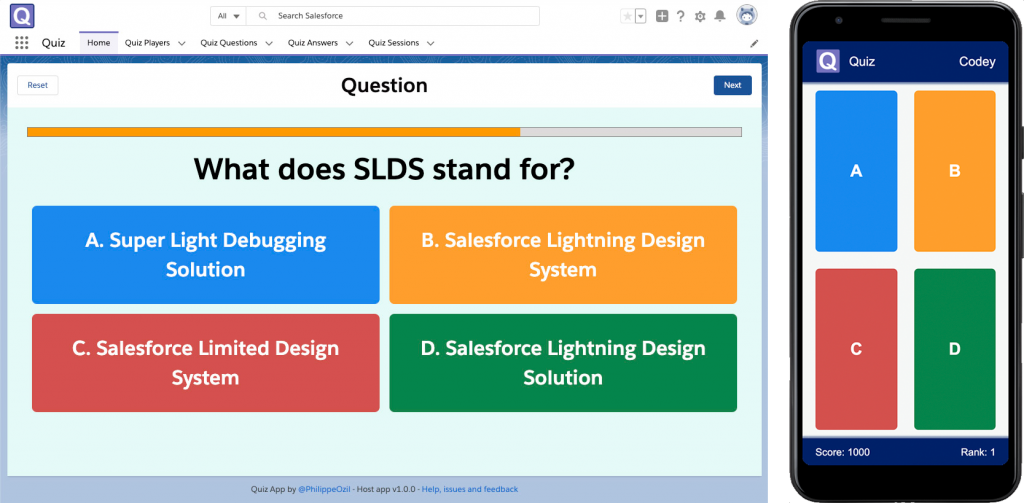The width and height of the screenshot is (1024, 503).
Task: Tap the Quiz title in phone header
Action: (x=862, y=61)
